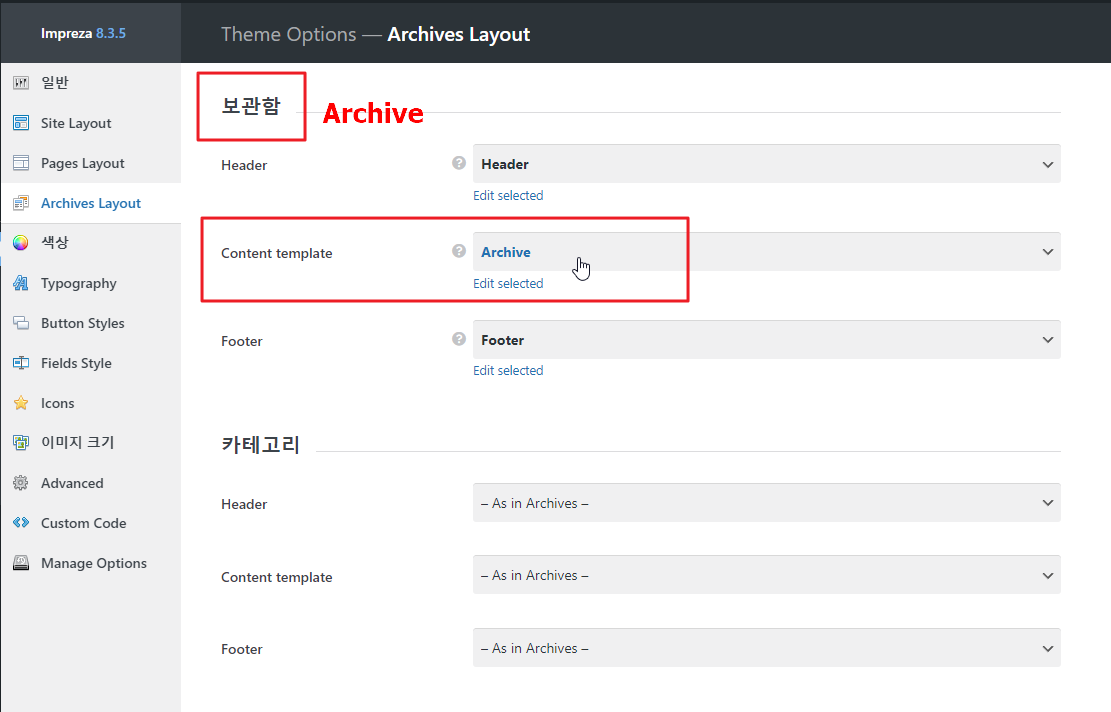Click the help icon beside 보관함 Content template
Screen dimensions: 1111x712
[459, 251]
